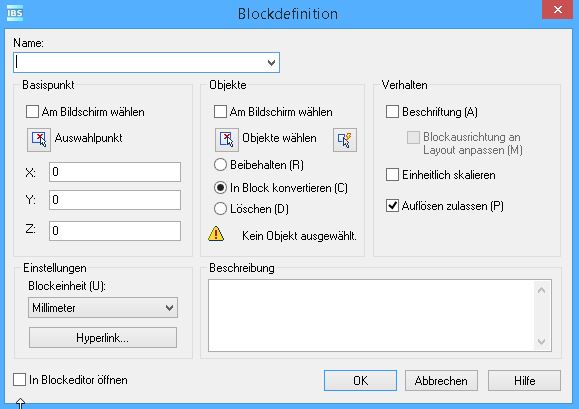Click the IBS application icon in title bar
This screenshot has width=579, height=409.
tap(15, 14)
